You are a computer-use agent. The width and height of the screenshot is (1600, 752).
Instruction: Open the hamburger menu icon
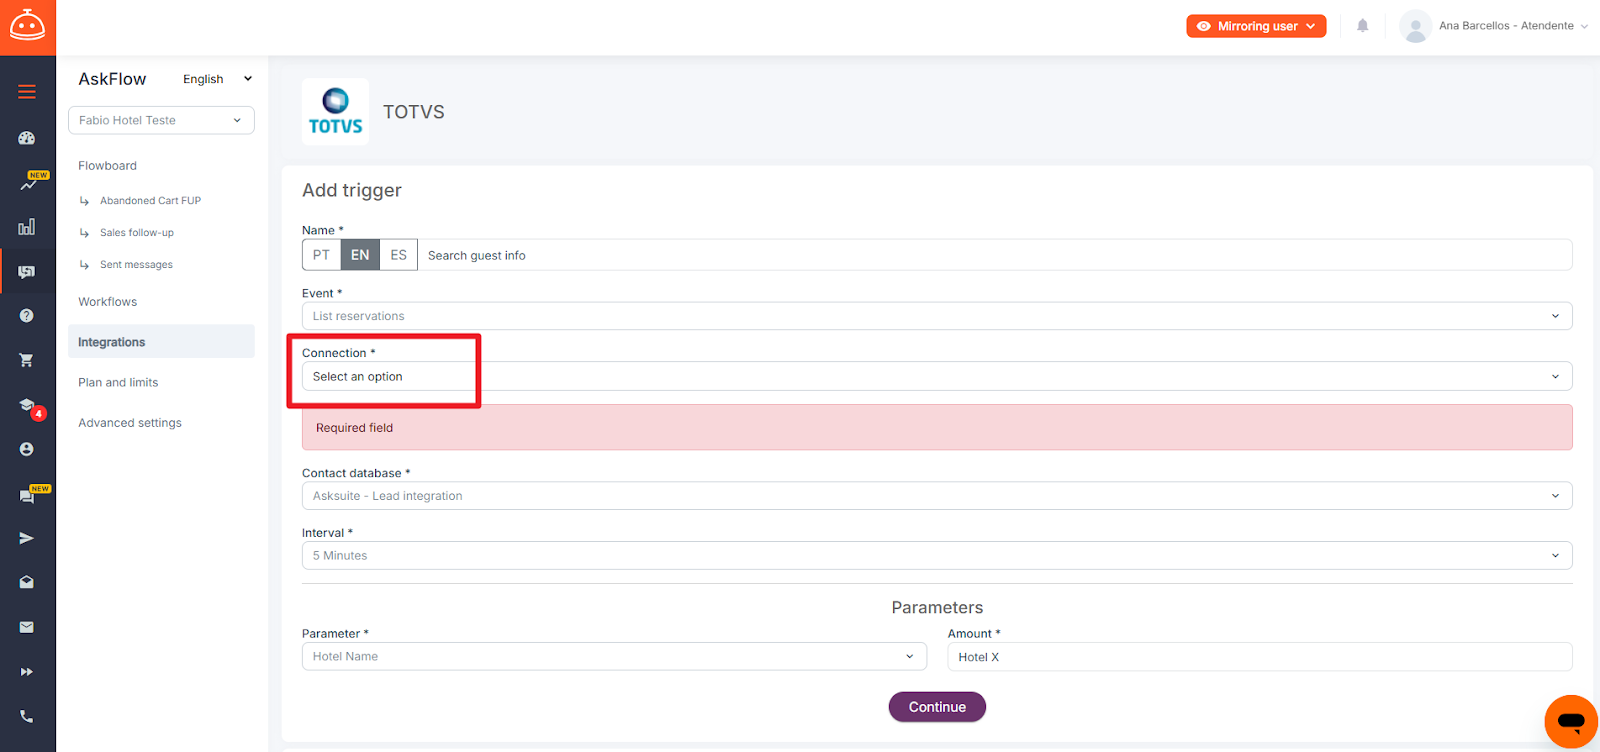(27, 92)
